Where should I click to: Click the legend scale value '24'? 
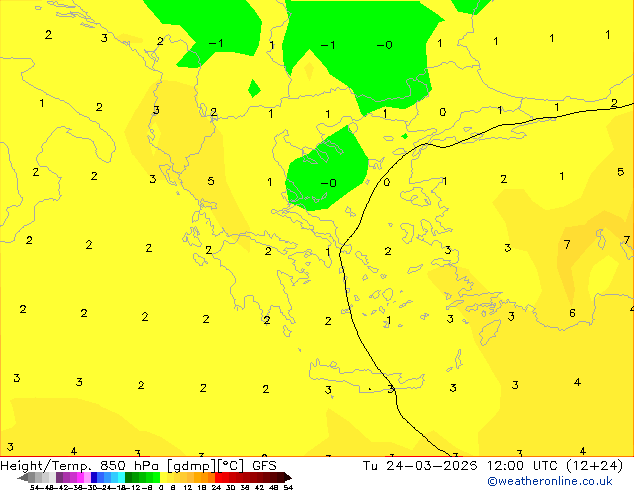pyautogui.click(x=216, y=487)
